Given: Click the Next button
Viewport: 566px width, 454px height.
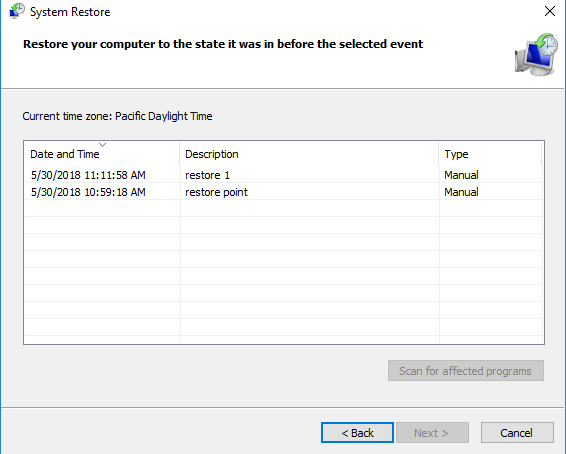Looking at the screenshot, I should [432, 433].
